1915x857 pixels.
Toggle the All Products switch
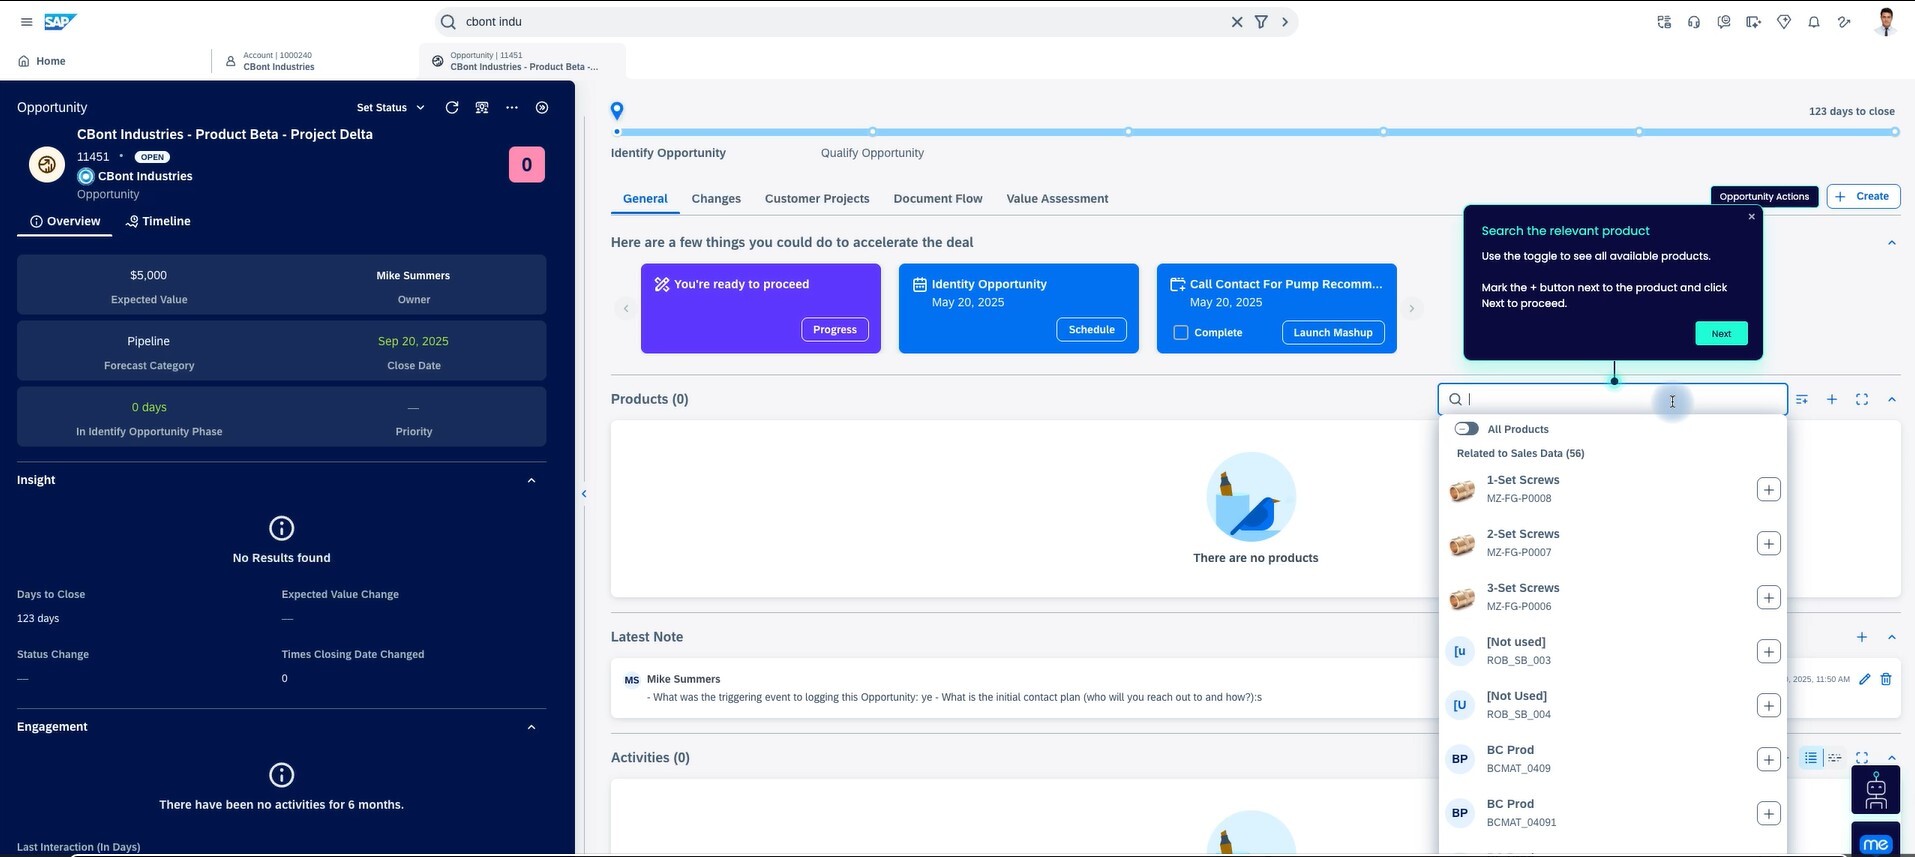pyautogui.click(x=1466, y=429)
